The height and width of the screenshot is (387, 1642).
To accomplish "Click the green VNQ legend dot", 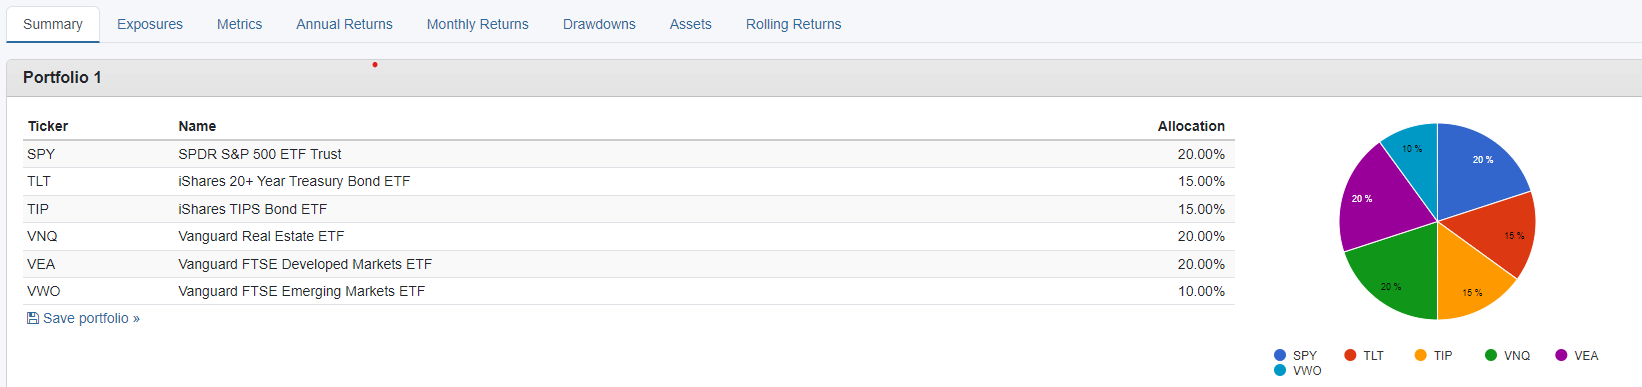I will click(1491, 355).
